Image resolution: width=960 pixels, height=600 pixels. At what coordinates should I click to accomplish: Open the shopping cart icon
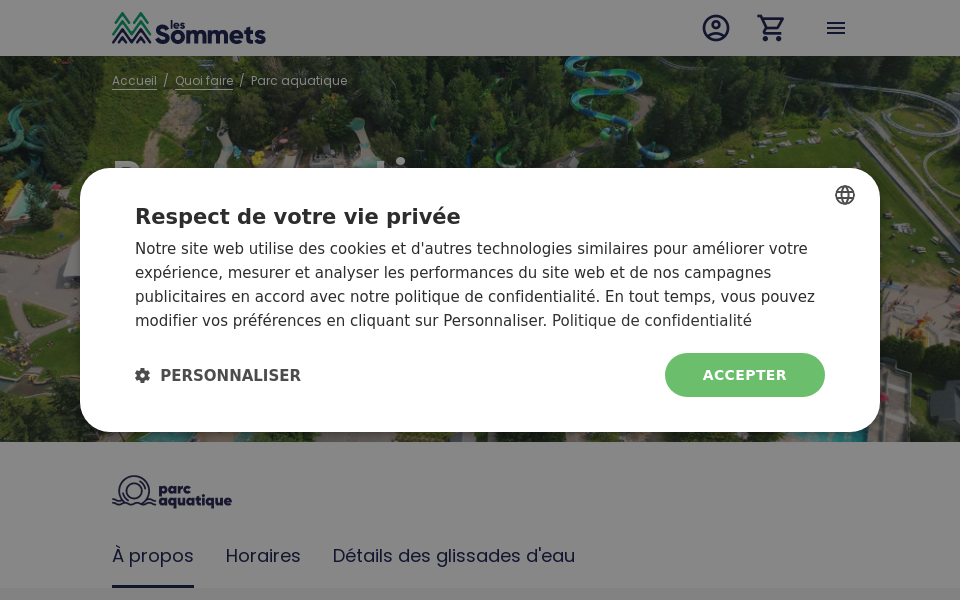pos(771,28)
